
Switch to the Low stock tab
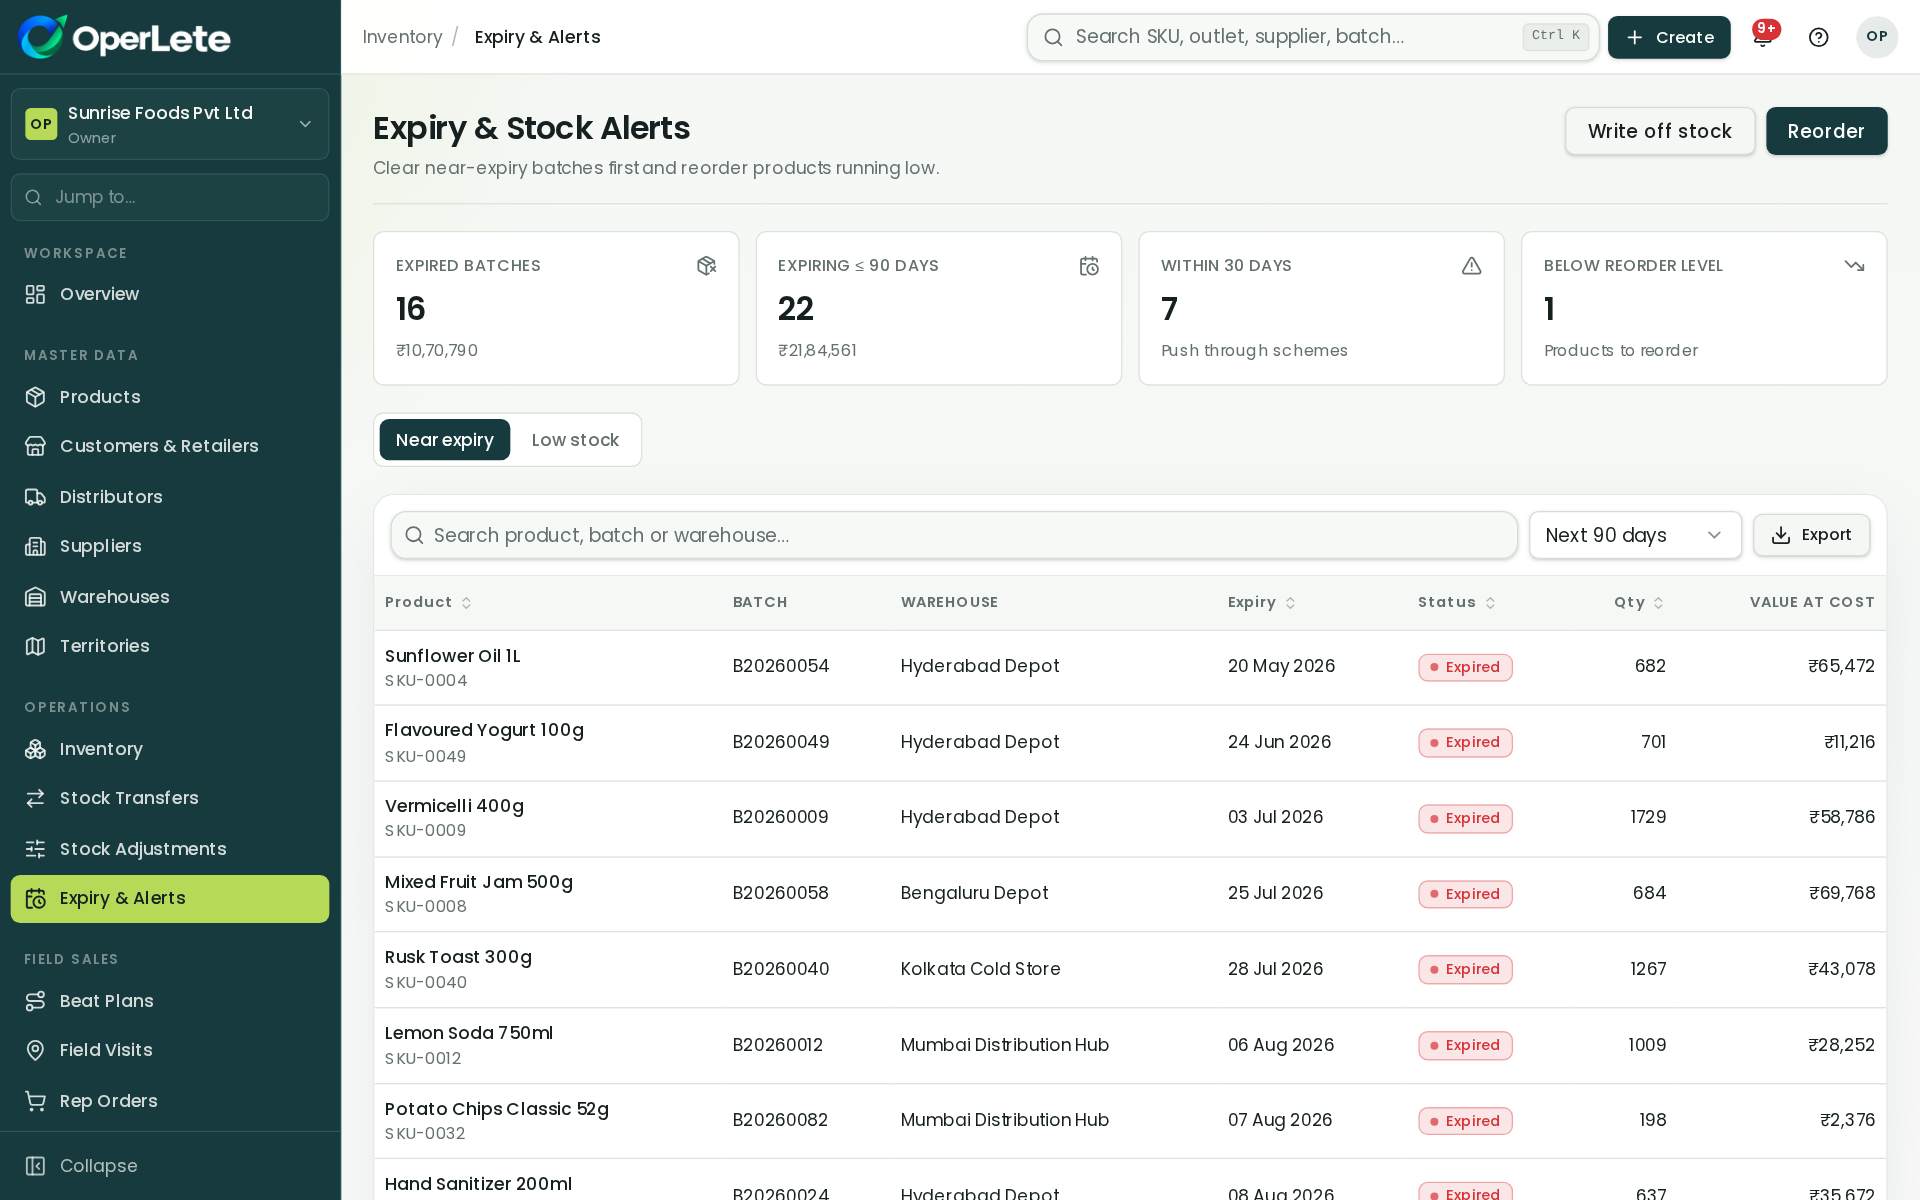pyautogui.click(x=575, y=440)
